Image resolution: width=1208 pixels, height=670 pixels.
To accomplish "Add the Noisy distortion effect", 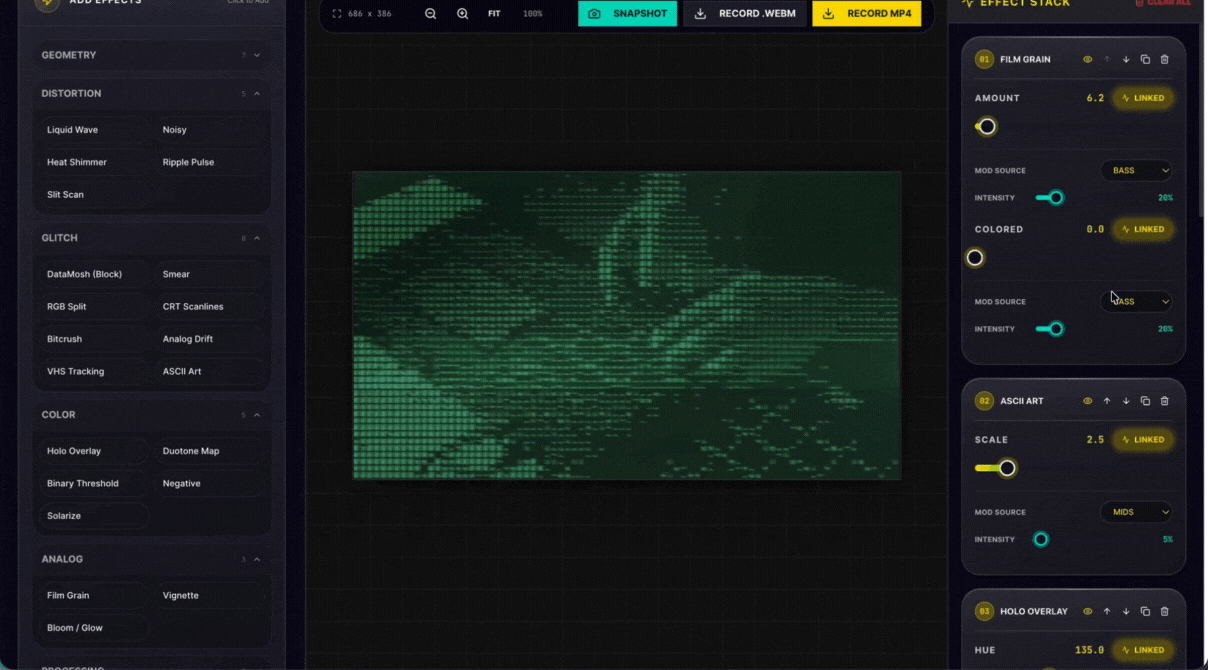I will pos(209,130).
